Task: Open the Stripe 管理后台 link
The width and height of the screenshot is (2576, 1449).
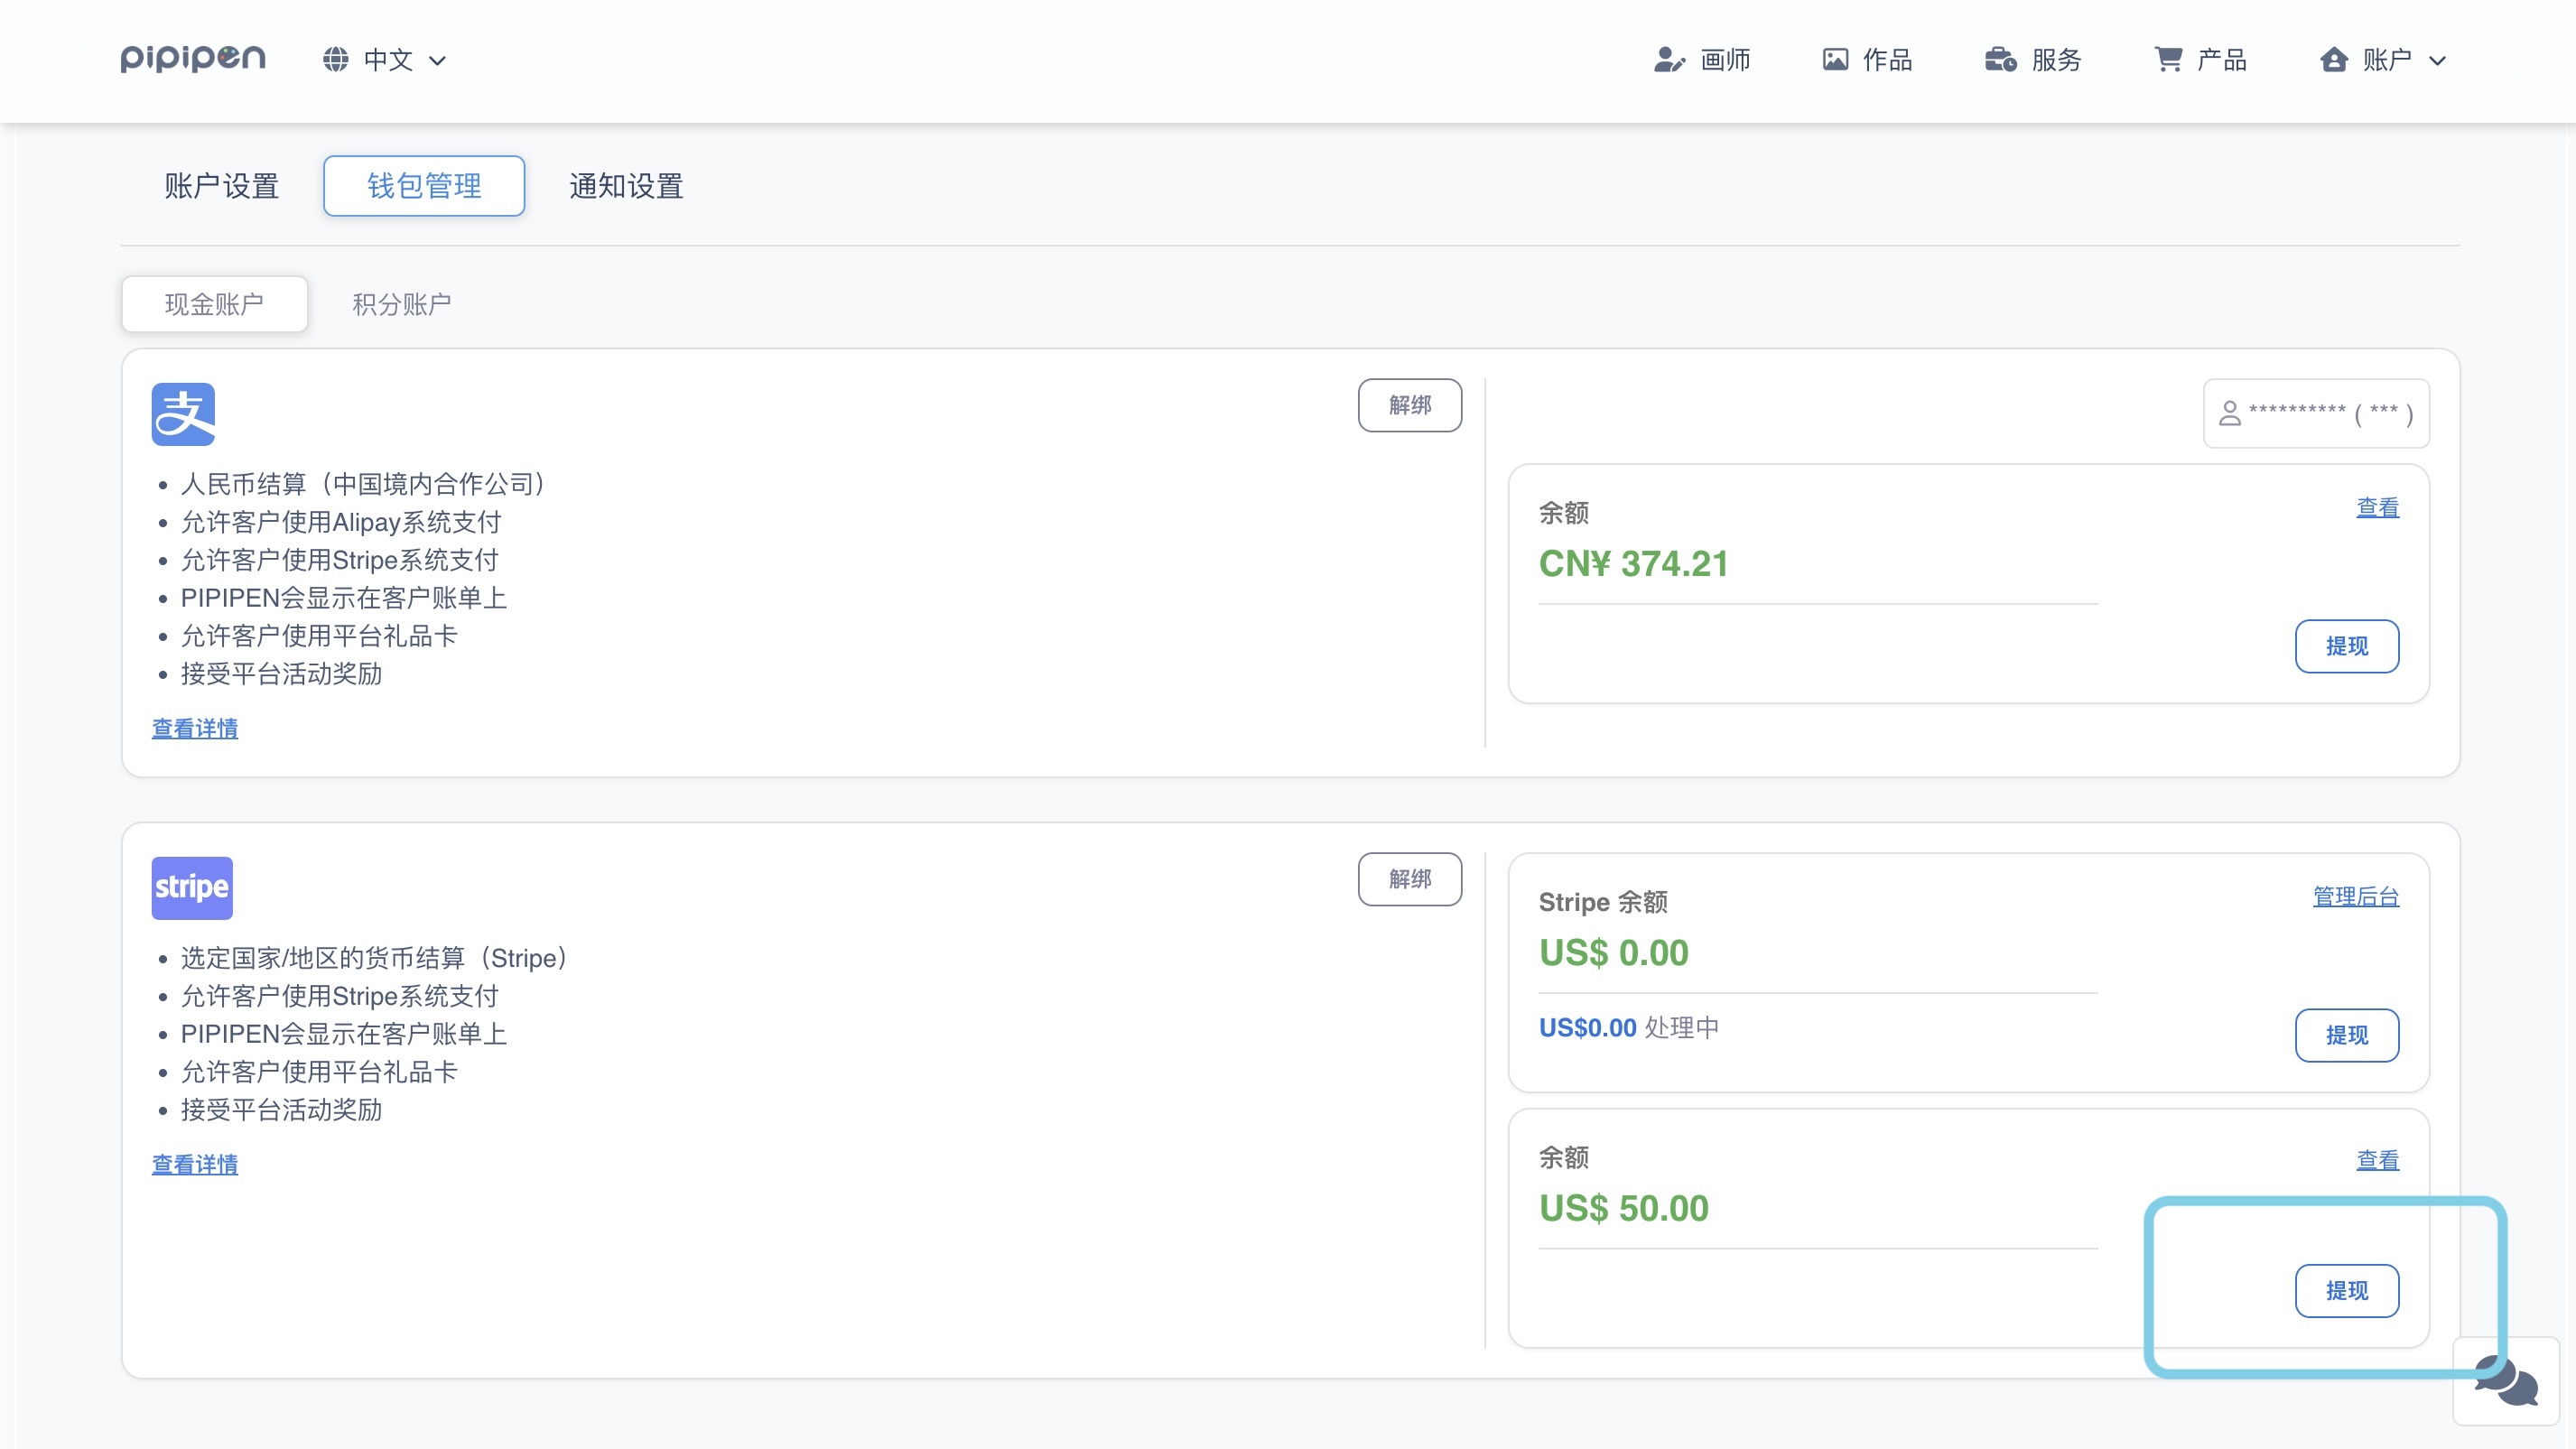Action: [2355, 896]
